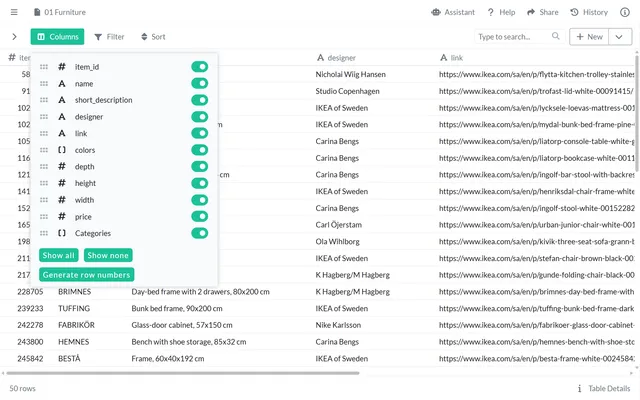Expand the New button dropdown arrow
Viewport: 640px width, 400px height.
coord(620,36)
